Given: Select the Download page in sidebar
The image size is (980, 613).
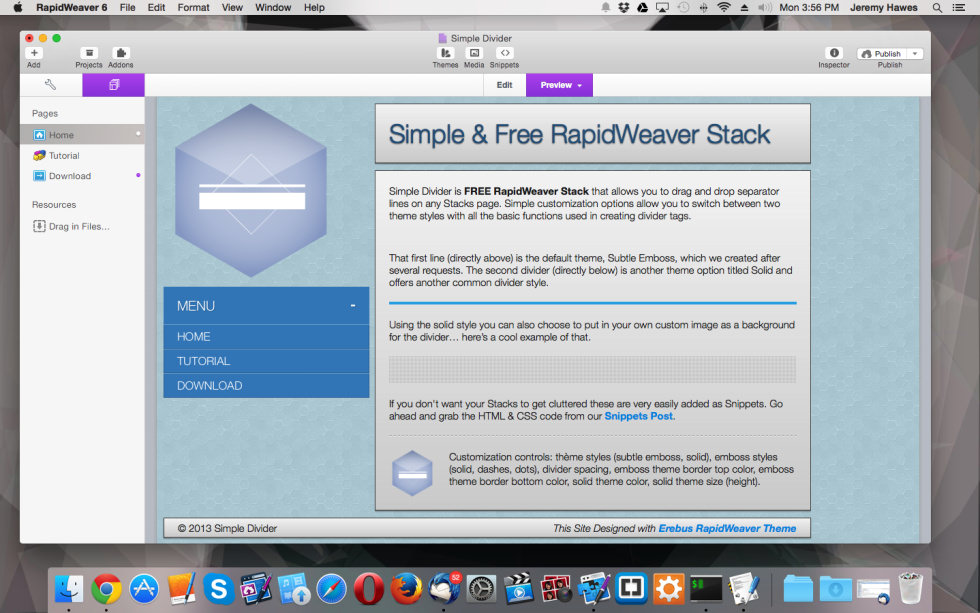Looking at the screenshot, I should [82, 176].
